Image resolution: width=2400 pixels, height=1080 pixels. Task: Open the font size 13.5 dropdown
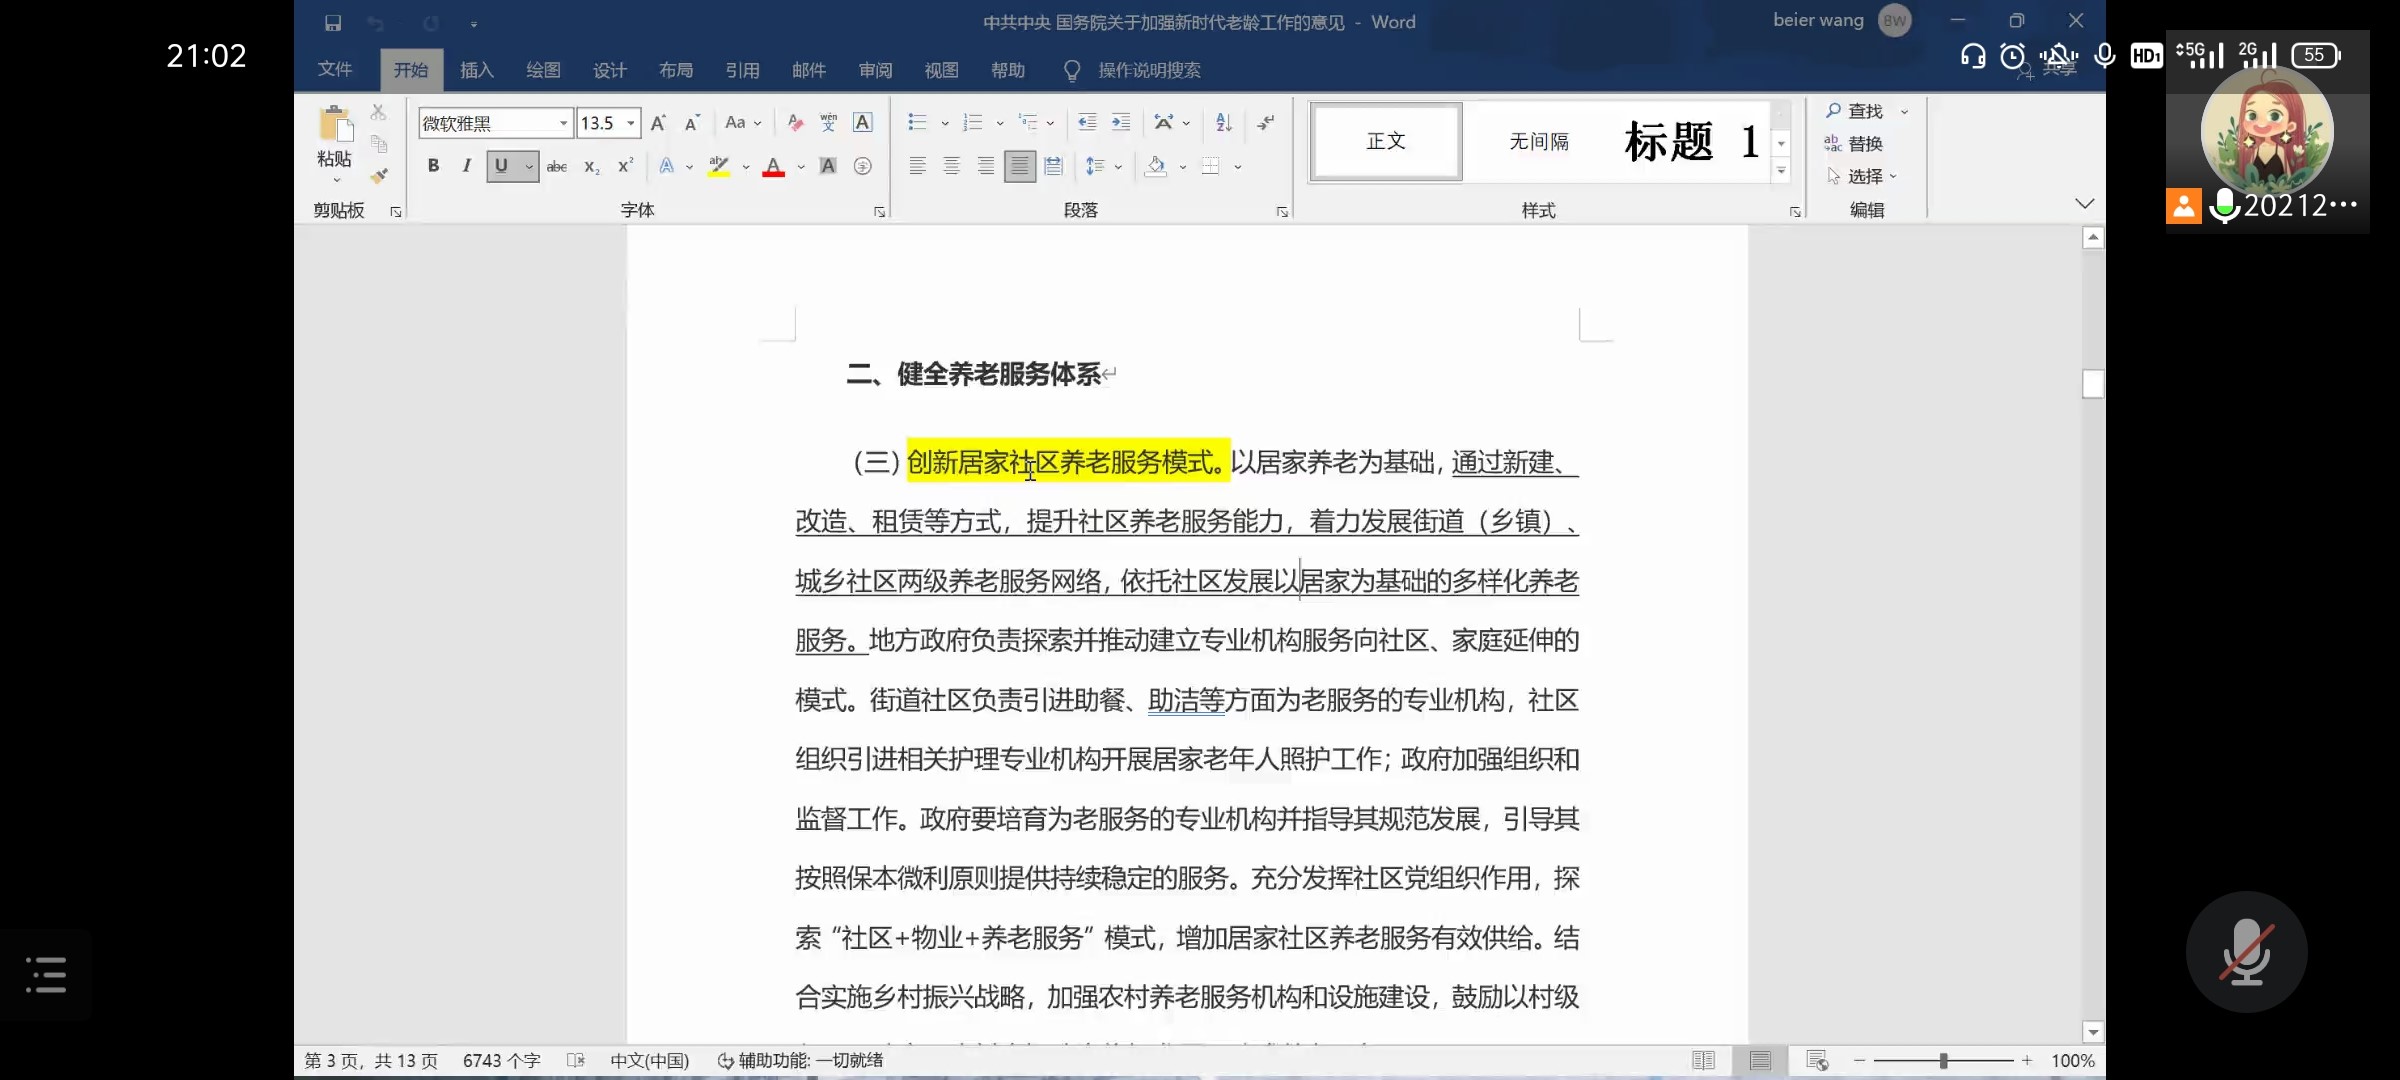coord(631,123)
